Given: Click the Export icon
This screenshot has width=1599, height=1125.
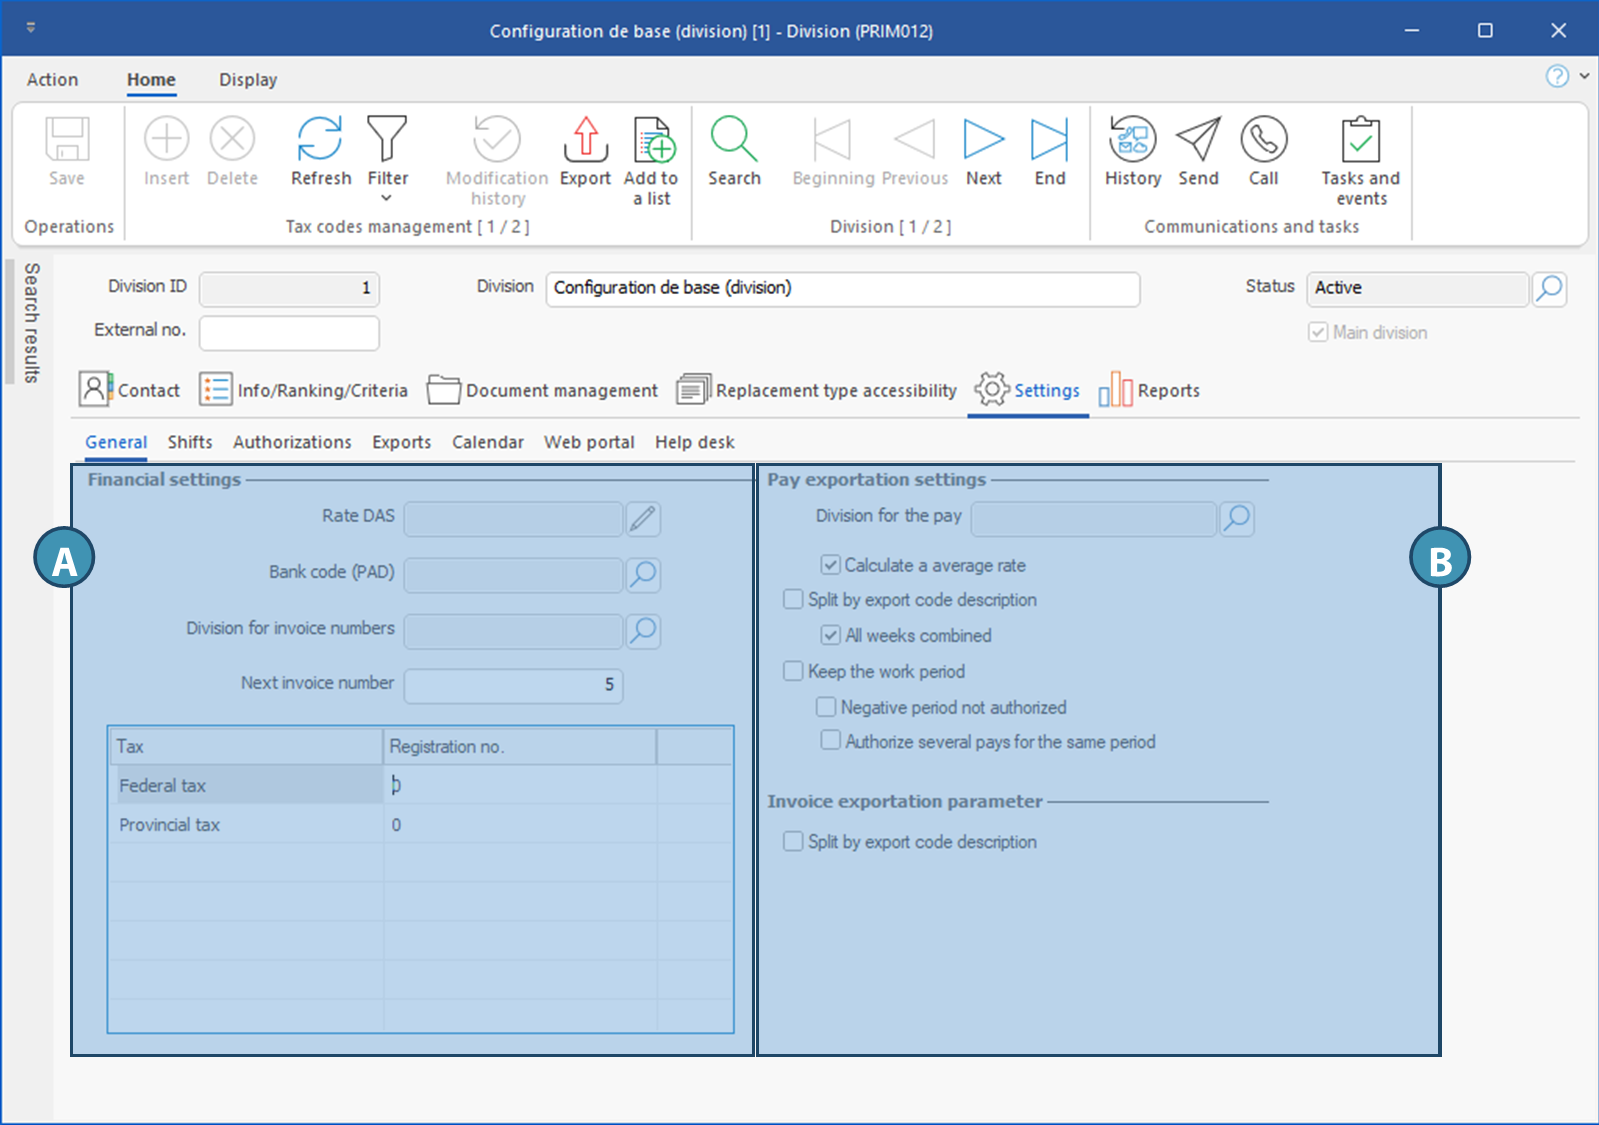Looking at the screenshot, I should (x=585, y=140).
